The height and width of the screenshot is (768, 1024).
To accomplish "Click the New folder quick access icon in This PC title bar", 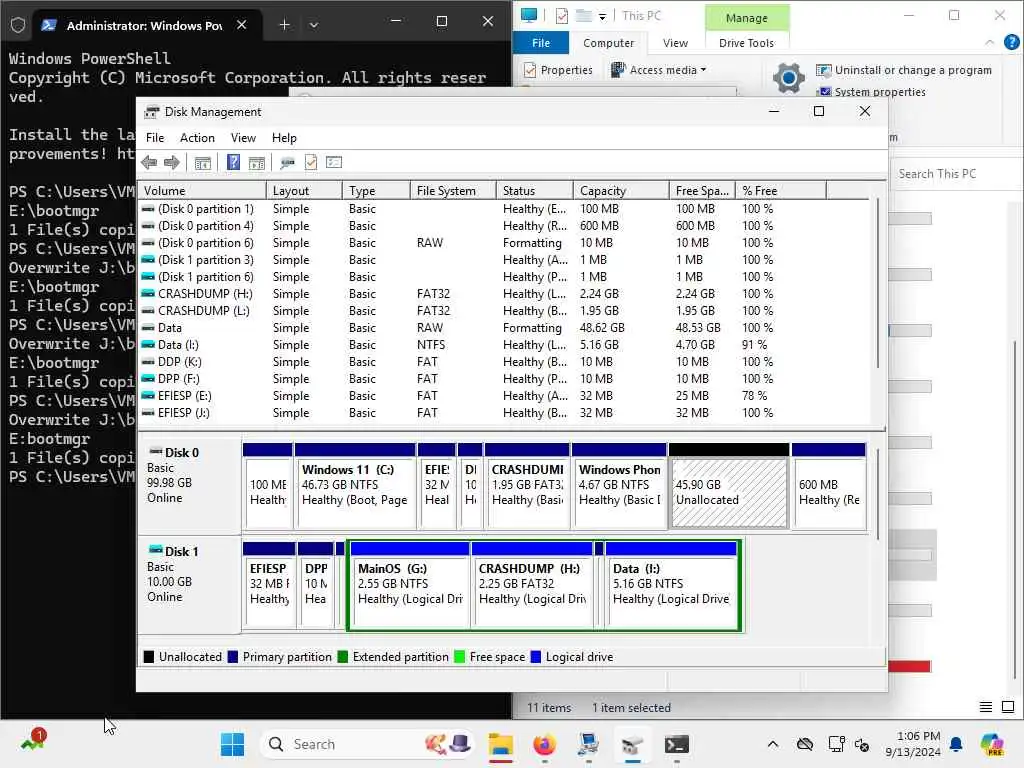I will [584, 16].
